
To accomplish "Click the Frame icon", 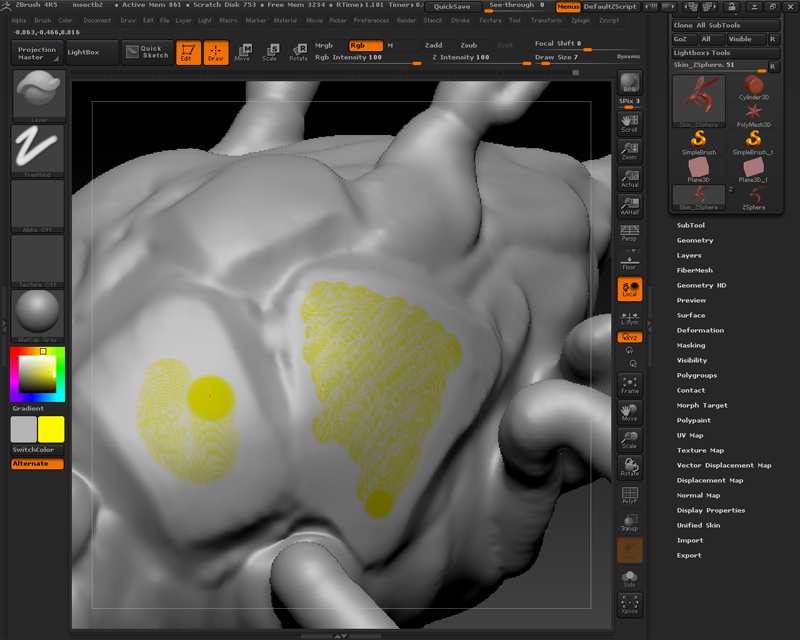I will [630, 385].
